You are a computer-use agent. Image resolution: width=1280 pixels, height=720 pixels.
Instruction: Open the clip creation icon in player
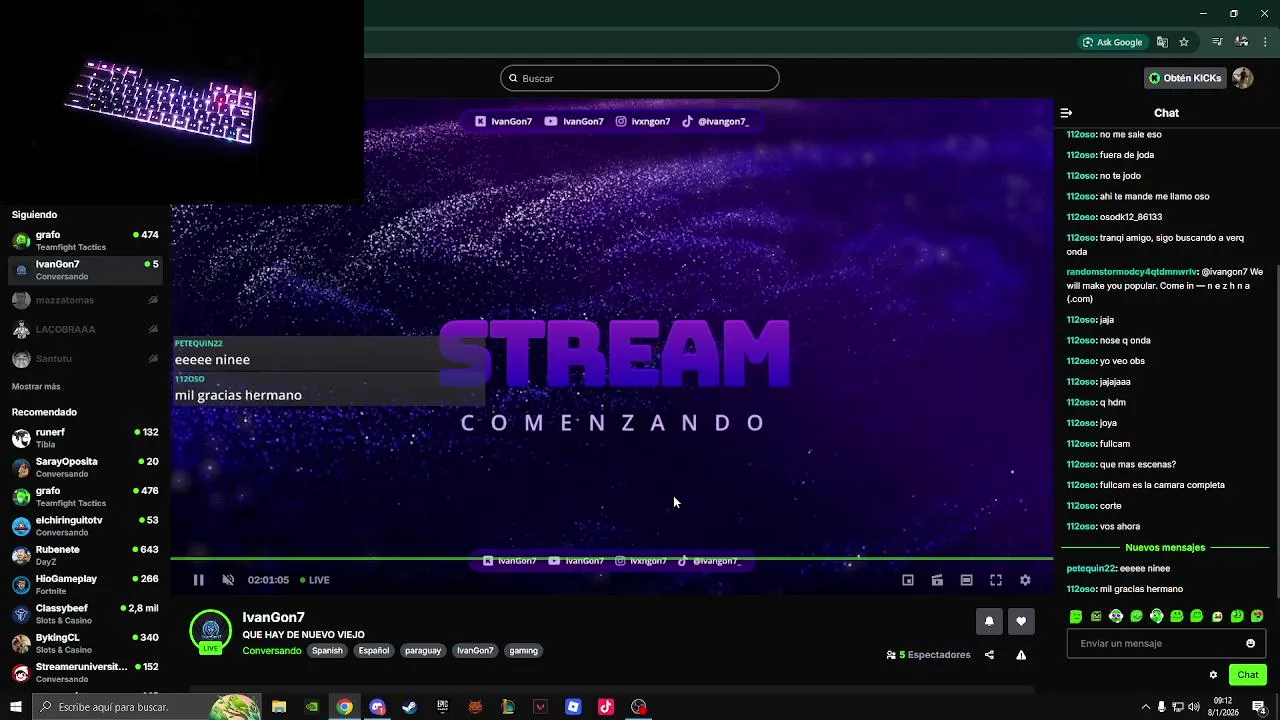click(x=937, y=580)
